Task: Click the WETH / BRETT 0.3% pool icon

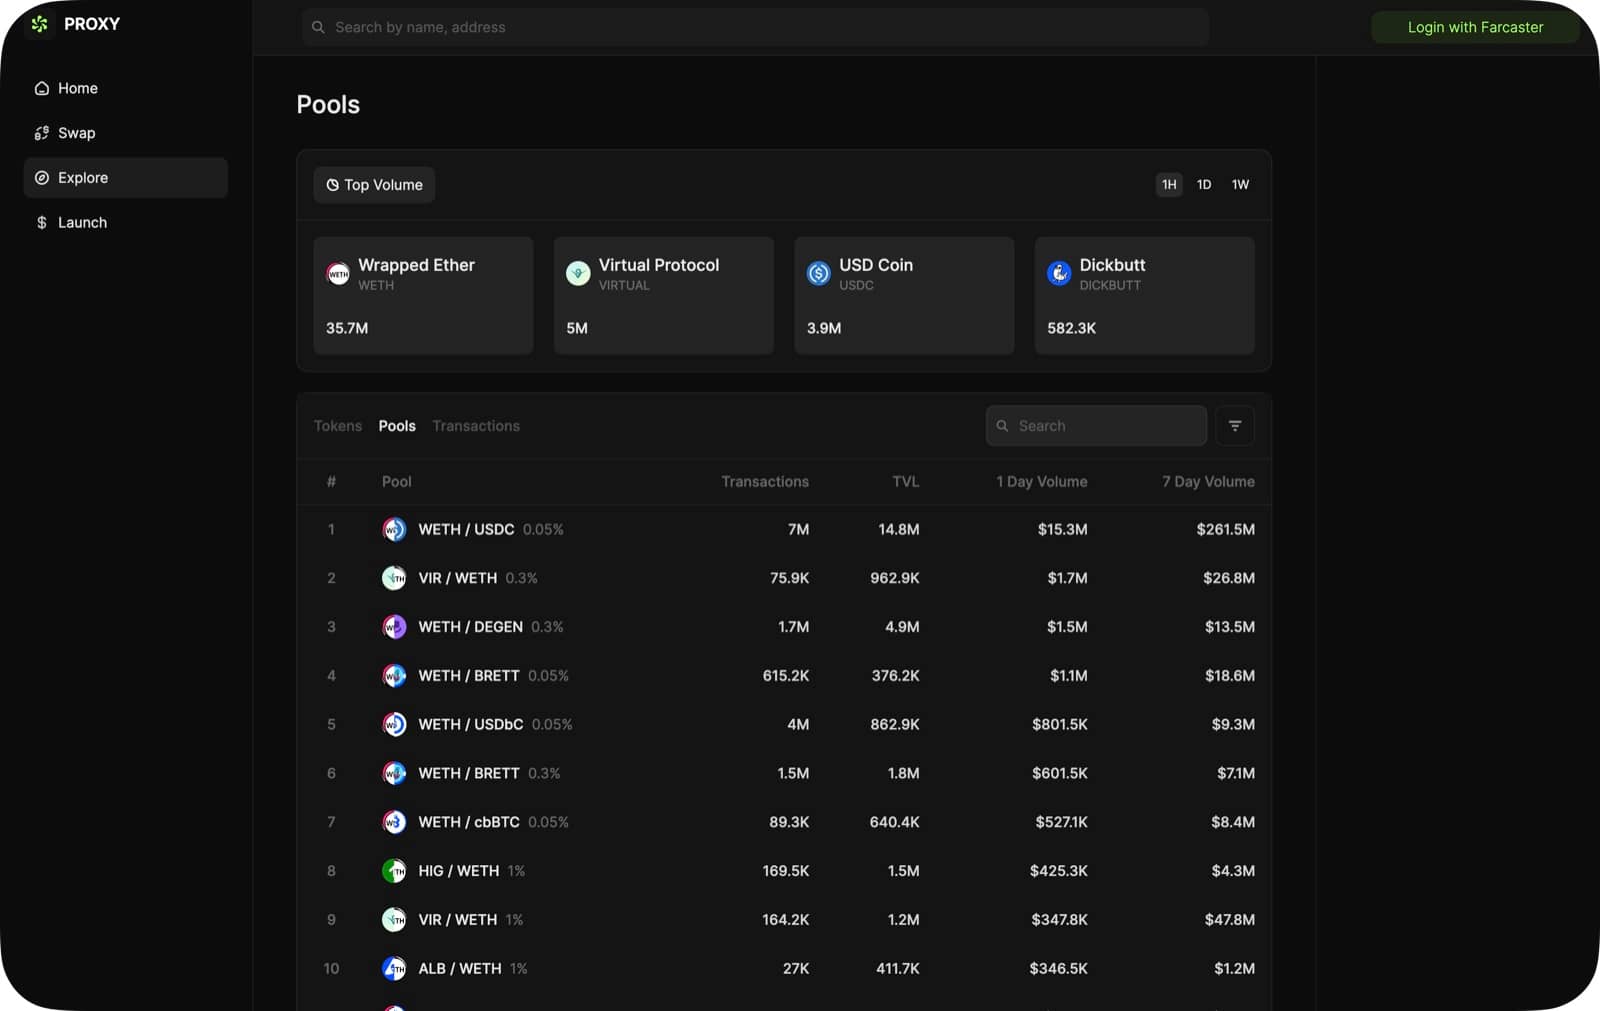Action: click(394, 773)
